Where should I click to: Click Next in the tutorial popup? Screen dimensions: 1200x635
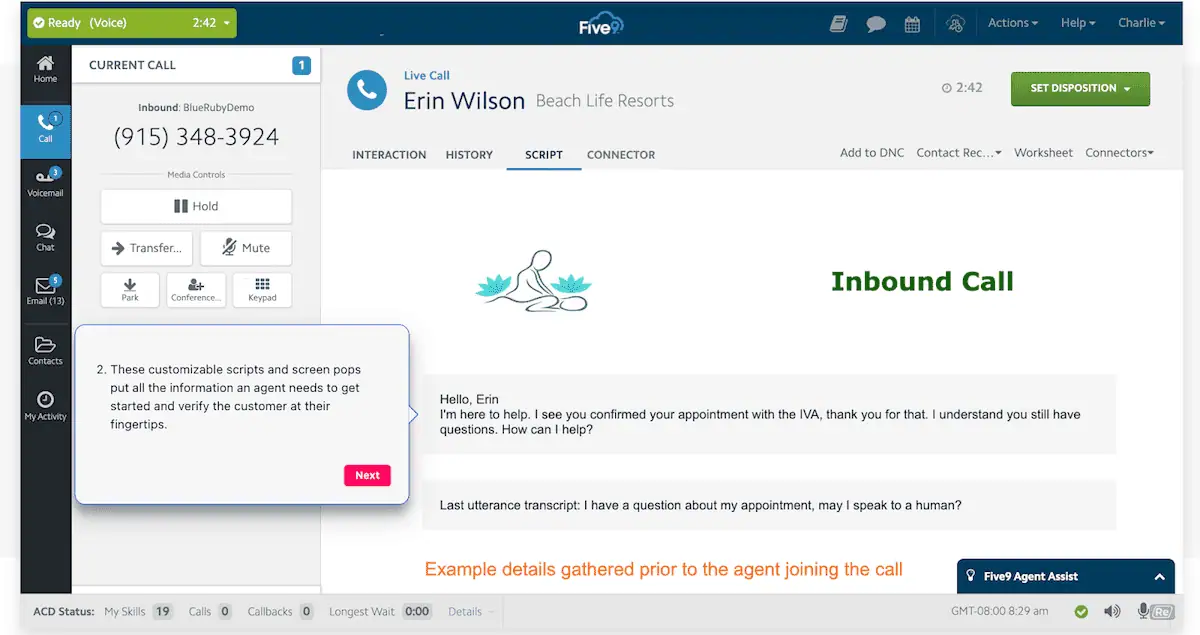367,475
